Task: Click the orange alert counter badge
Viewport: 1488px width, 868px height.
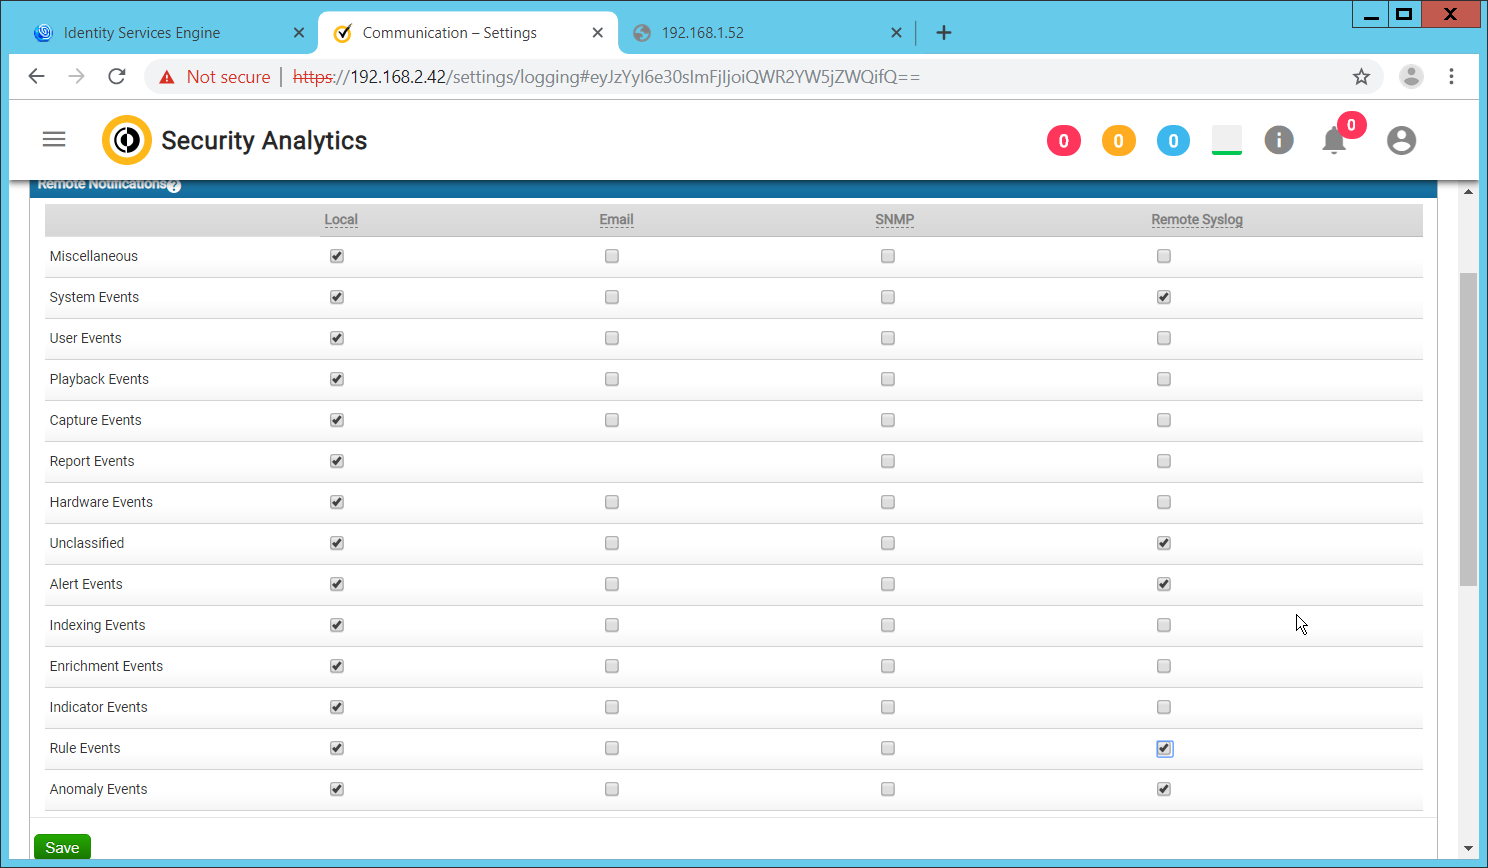Action: (1118, 141)
